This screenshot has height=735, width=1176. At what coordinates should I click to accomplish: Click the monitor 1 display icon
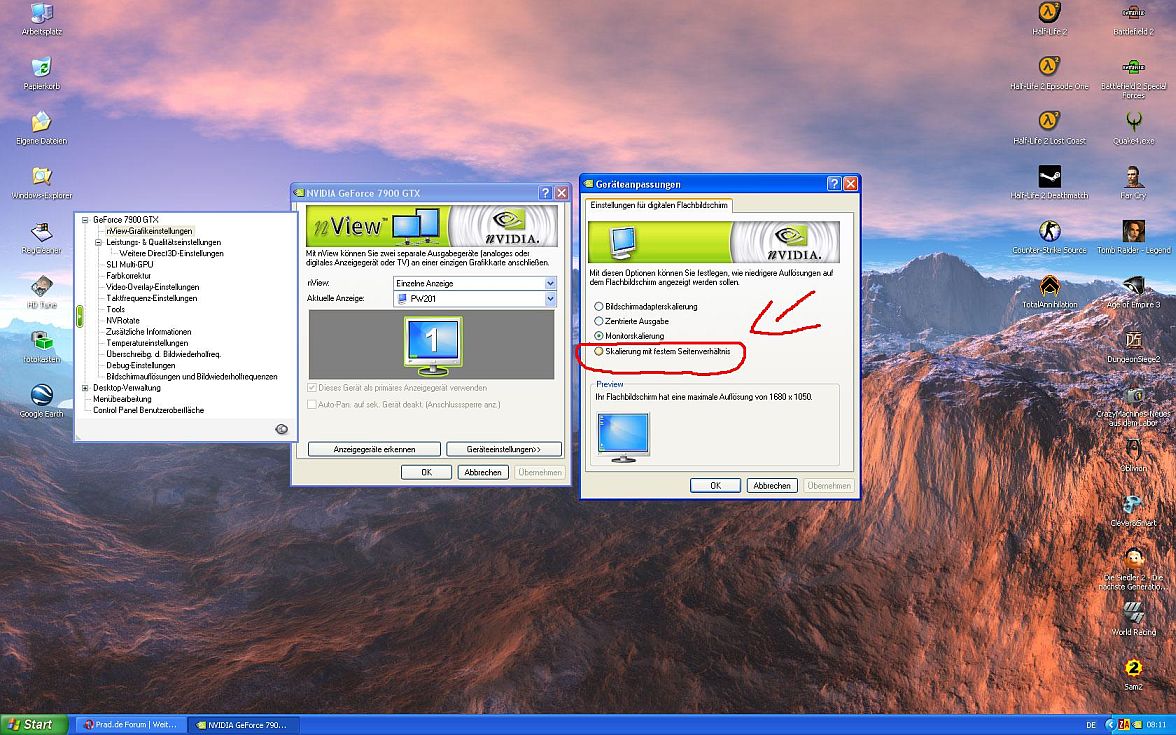click(431, 344)
